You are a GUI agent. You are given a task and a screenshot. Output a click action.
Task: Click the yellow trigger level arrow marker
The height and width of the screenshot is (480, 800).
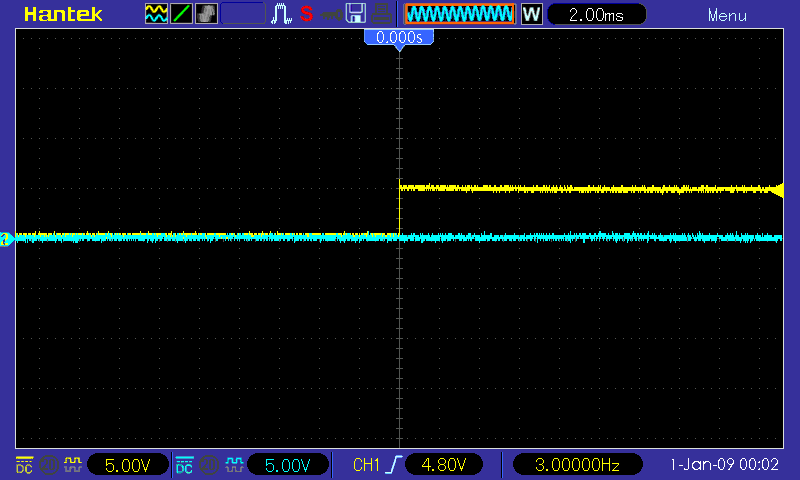tap(777, 190)
